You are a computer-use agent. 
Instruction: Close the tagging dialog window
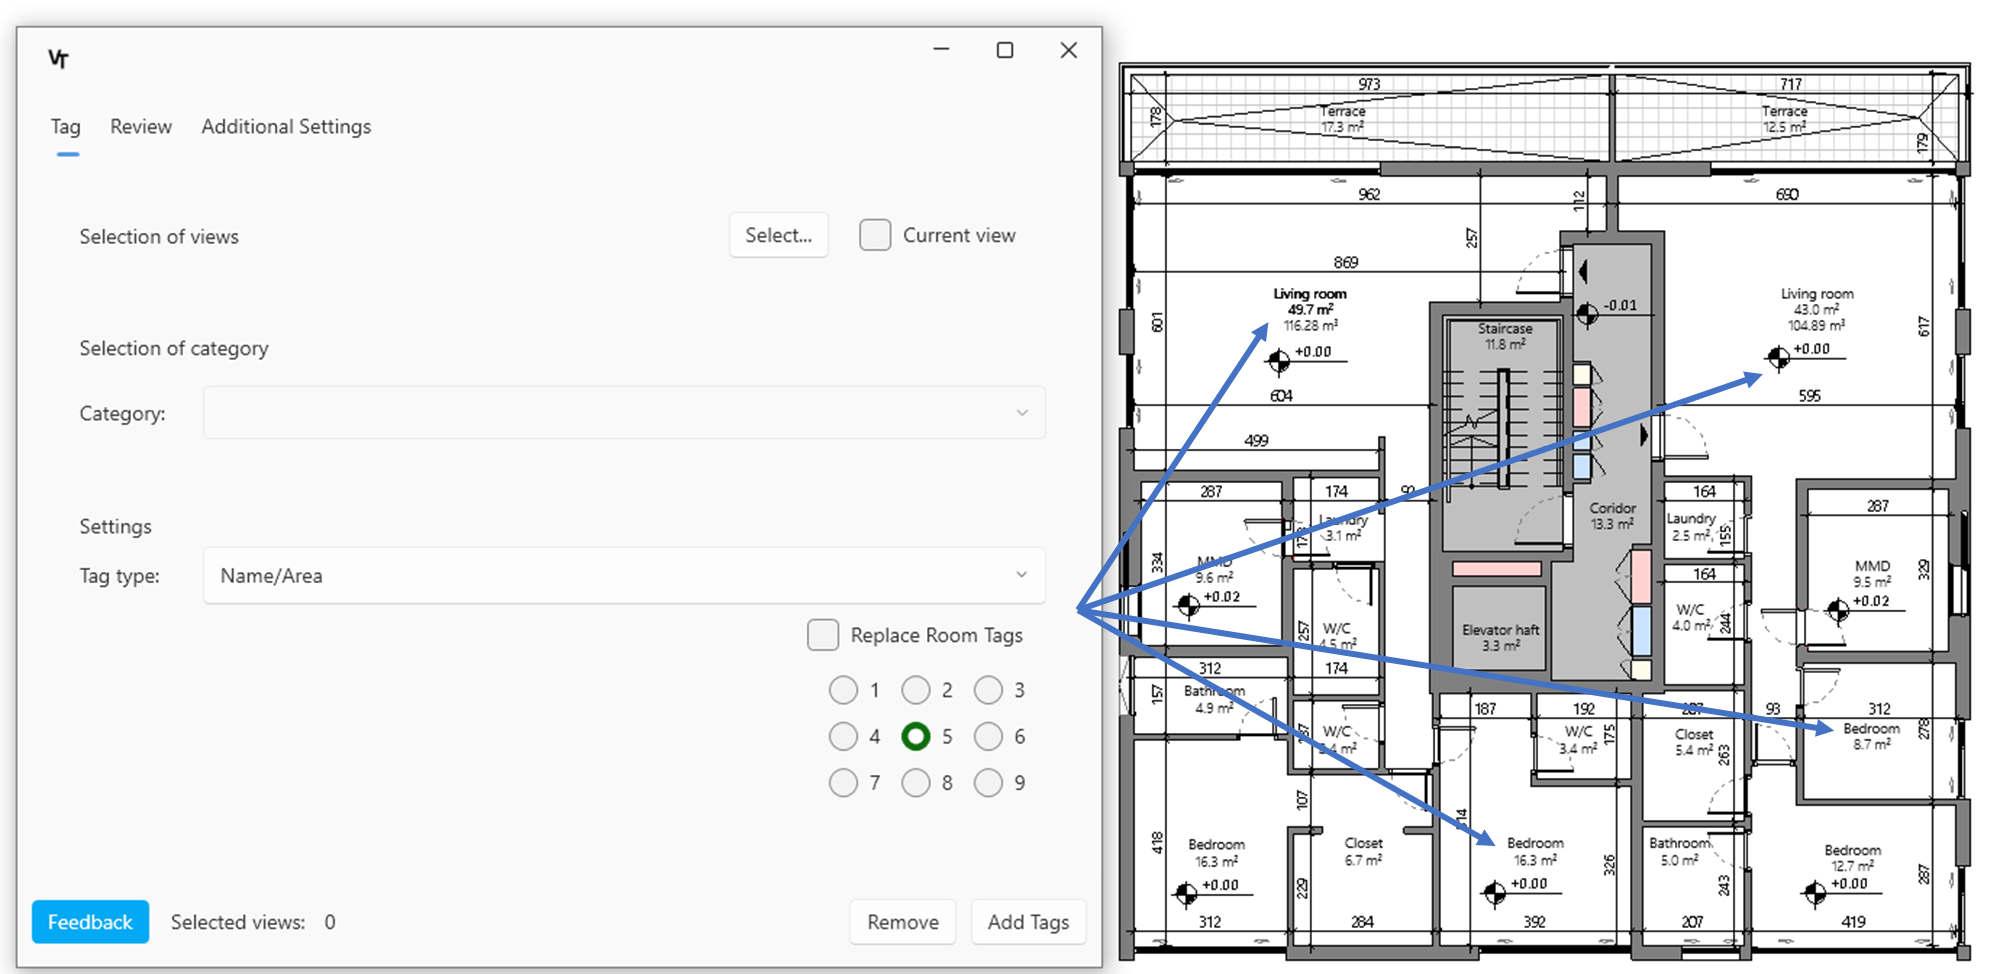click(1069, 50)
